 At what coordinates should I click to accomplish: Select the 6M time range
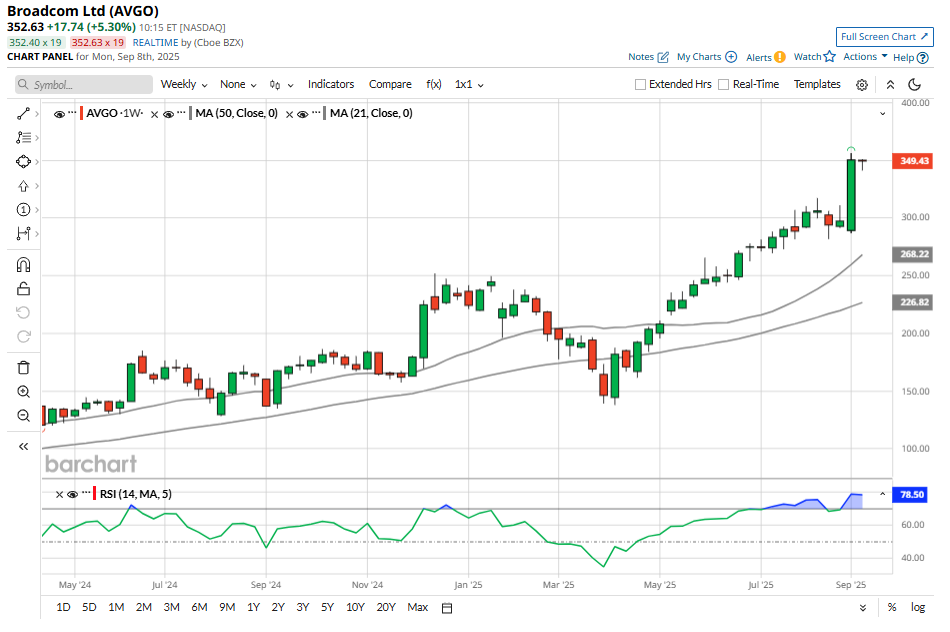[199, 607]
